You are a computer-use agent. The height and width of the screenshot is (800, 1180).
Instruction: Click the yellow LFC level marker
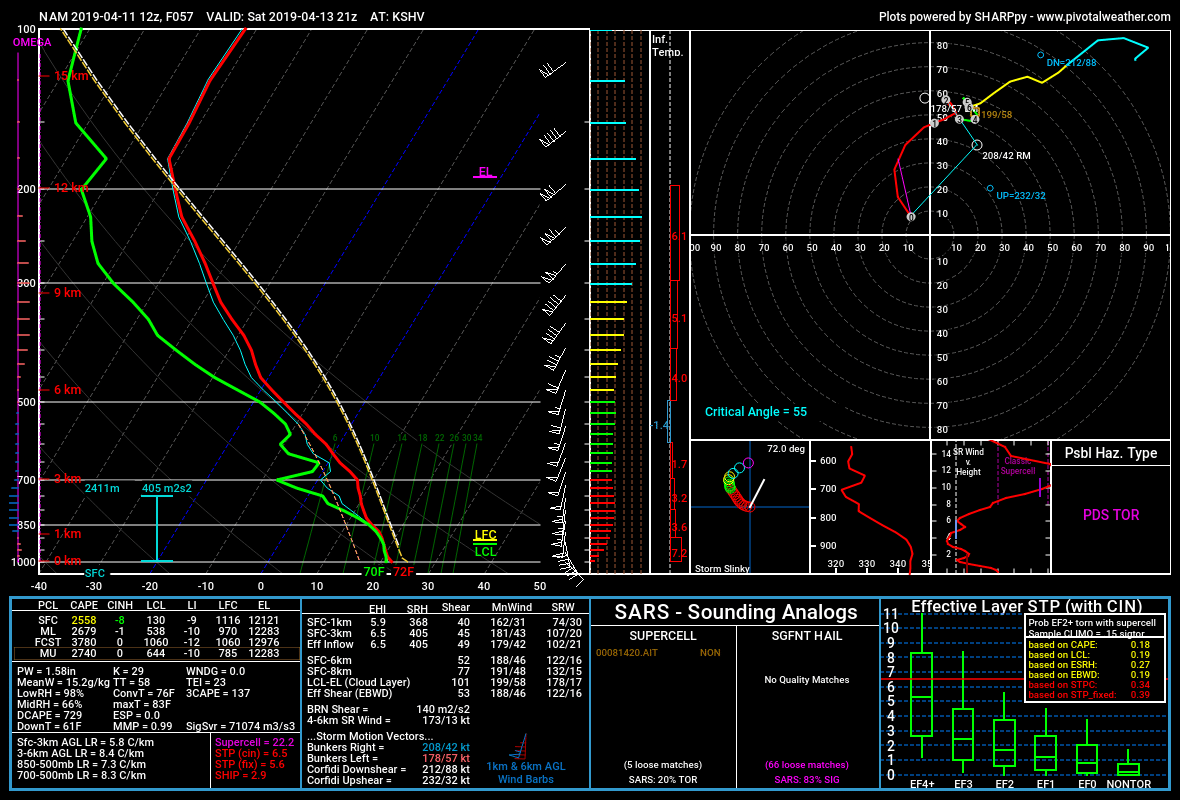click(x=485, y=536)
